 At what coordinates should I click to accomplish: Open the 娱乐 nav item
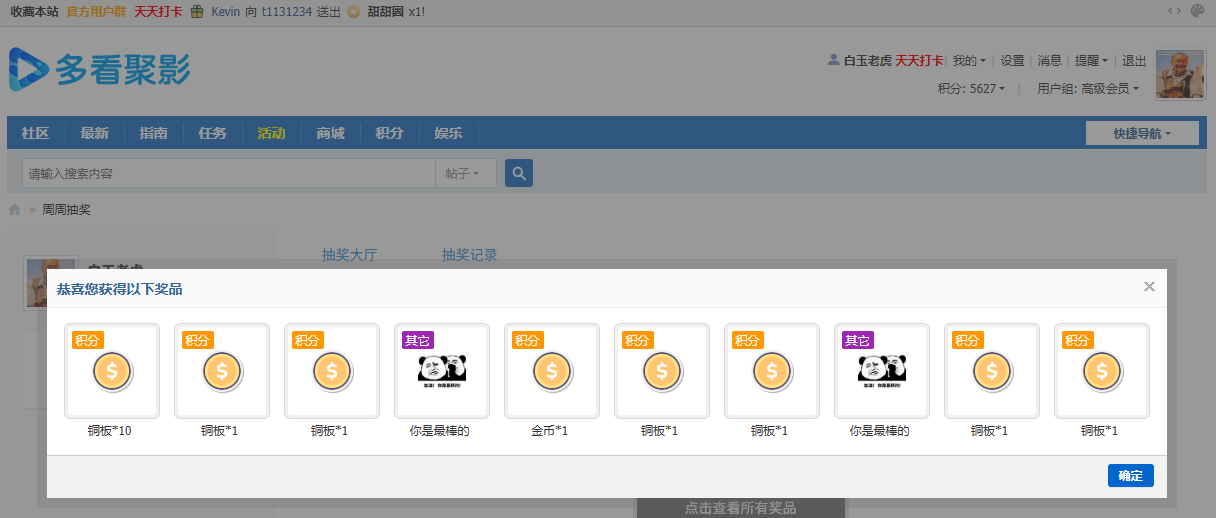pos(448,133)
